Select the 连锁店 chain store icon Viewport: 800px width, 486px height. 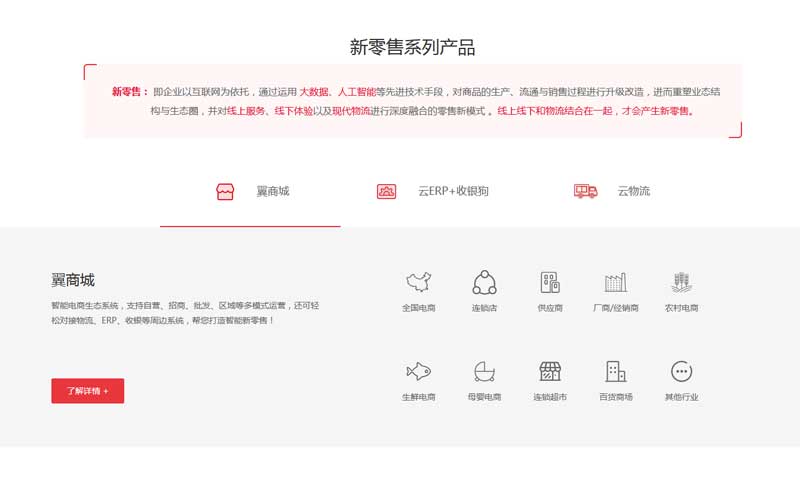click(484, 282)
